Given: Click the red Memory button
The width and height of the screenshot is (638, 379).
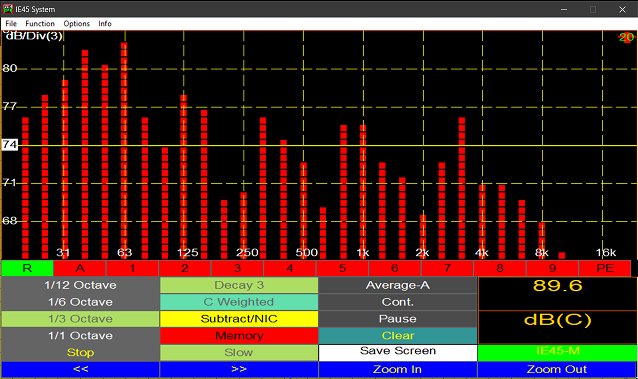Looking at the screenshot, I should 239,335.
